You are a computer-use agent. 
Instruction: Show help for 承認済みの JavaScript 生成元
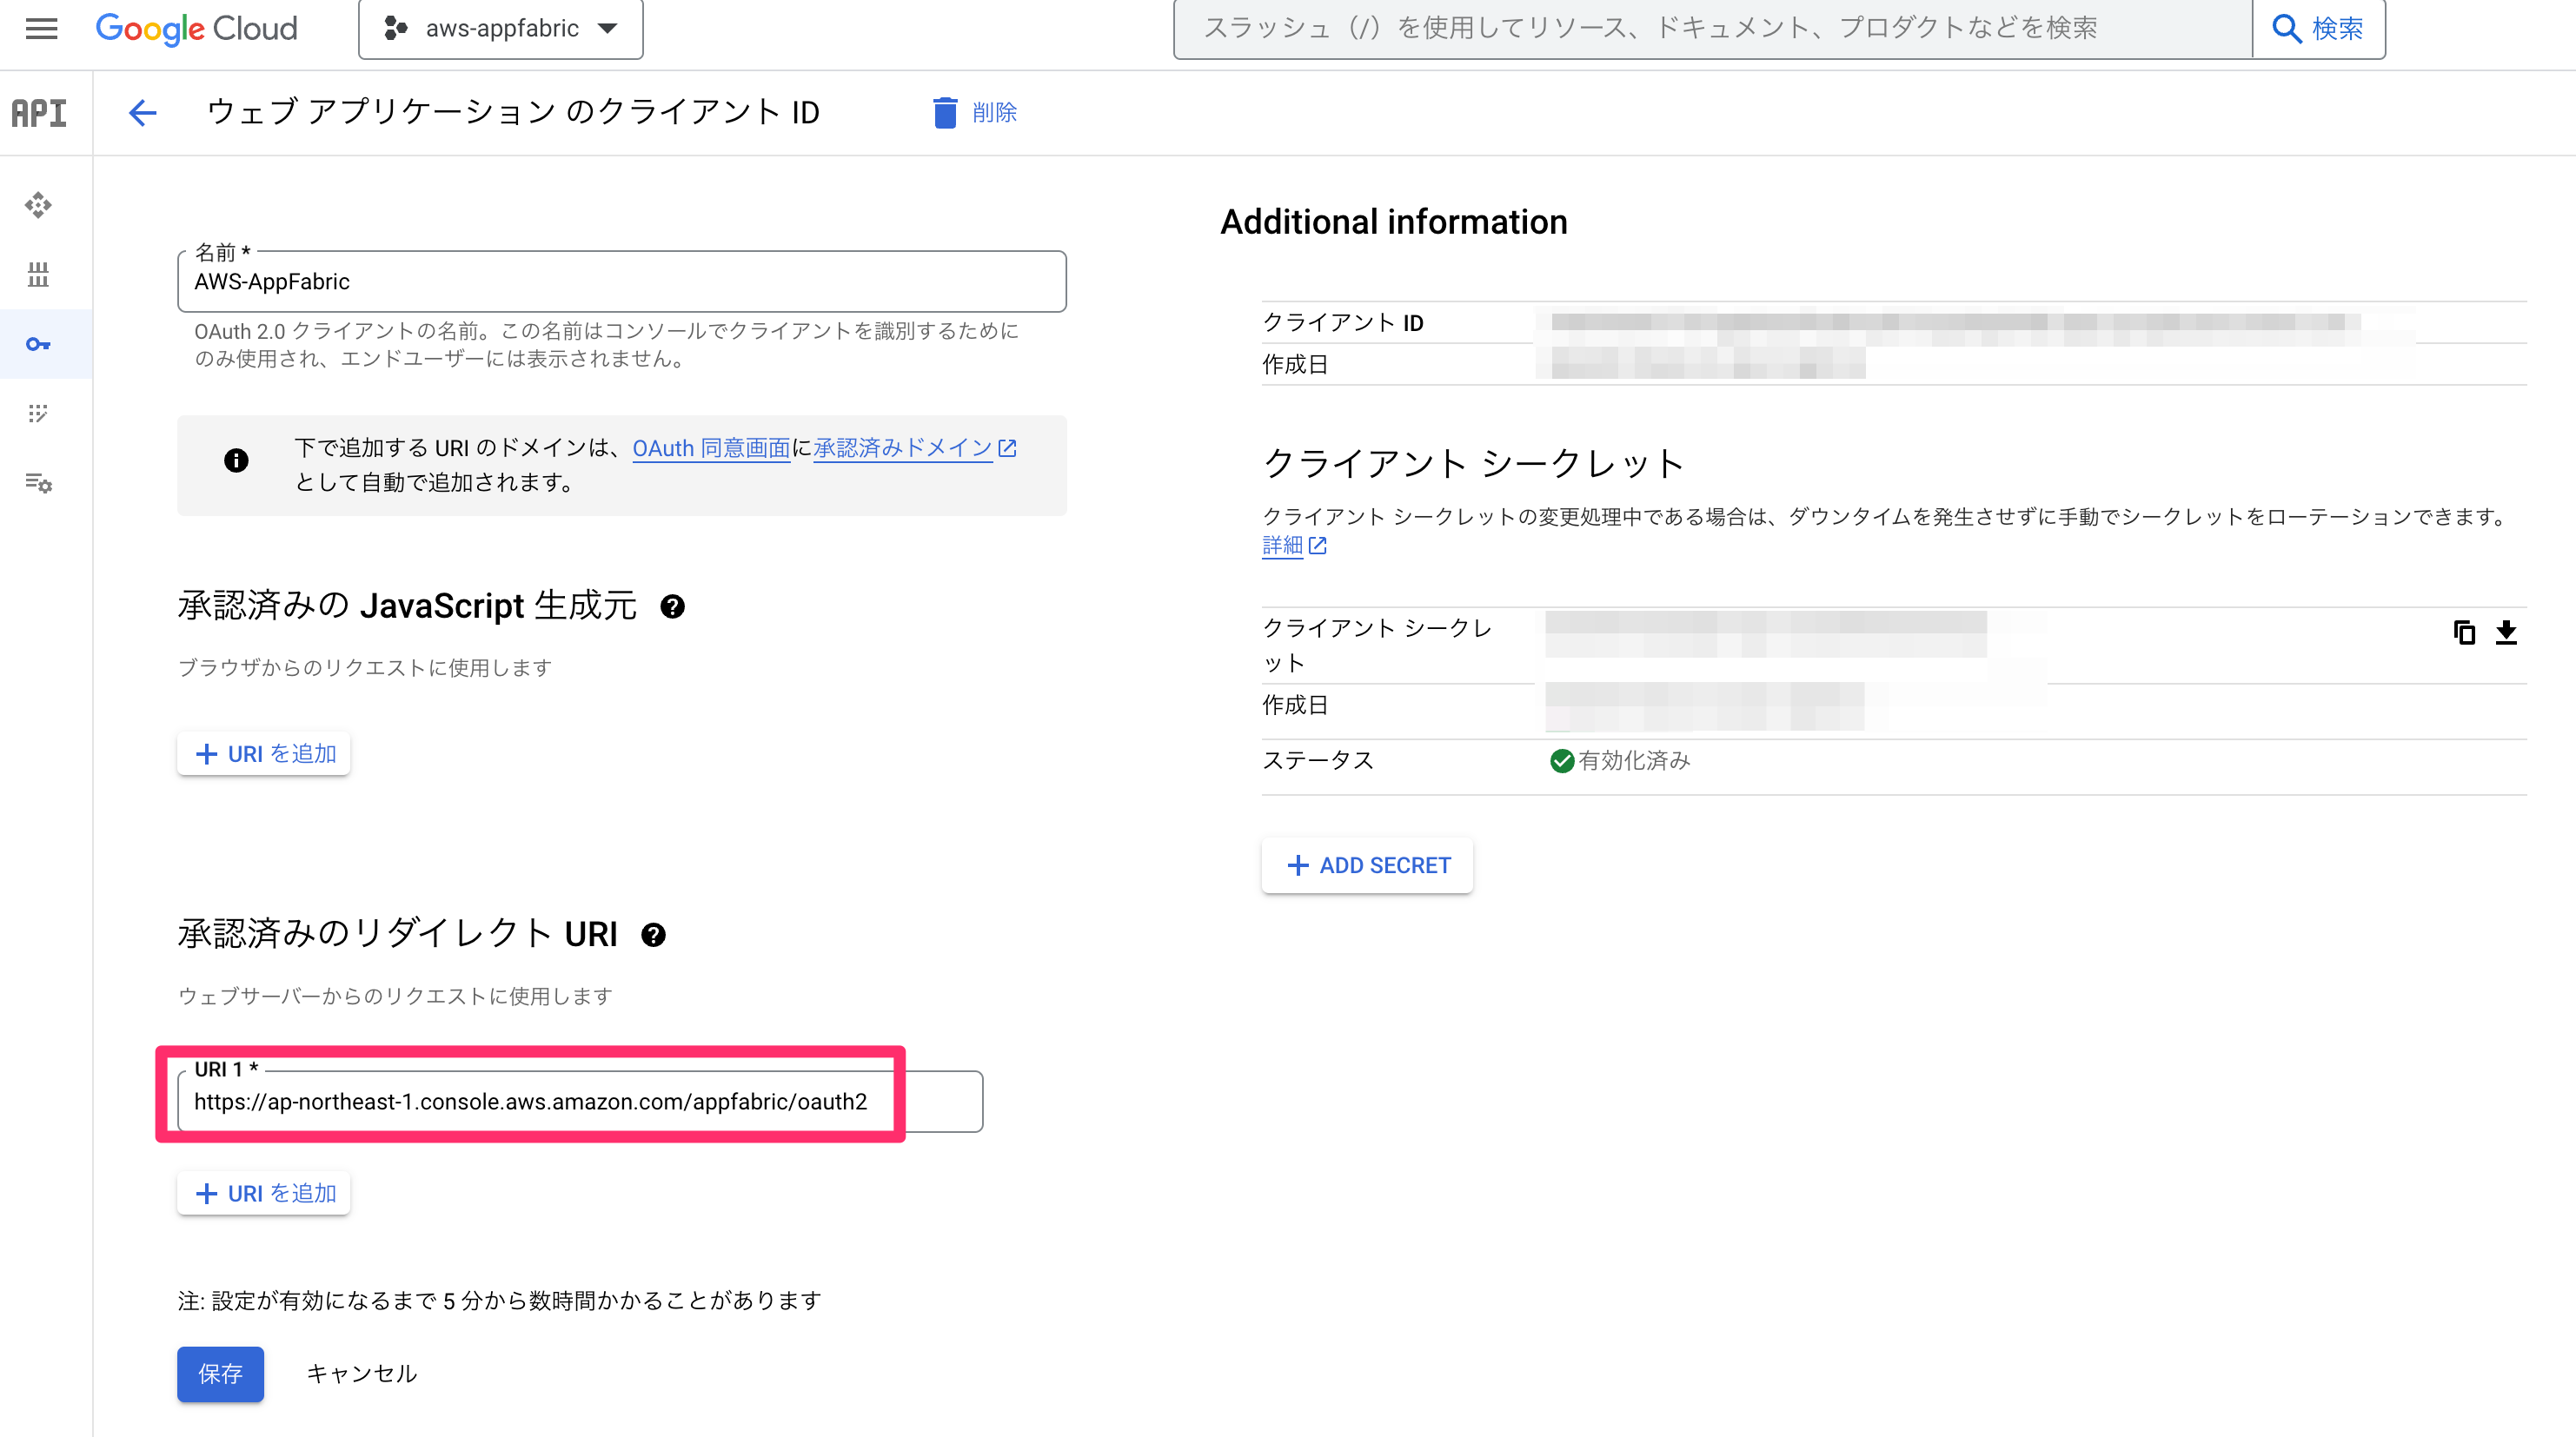[x=672, y=606]
